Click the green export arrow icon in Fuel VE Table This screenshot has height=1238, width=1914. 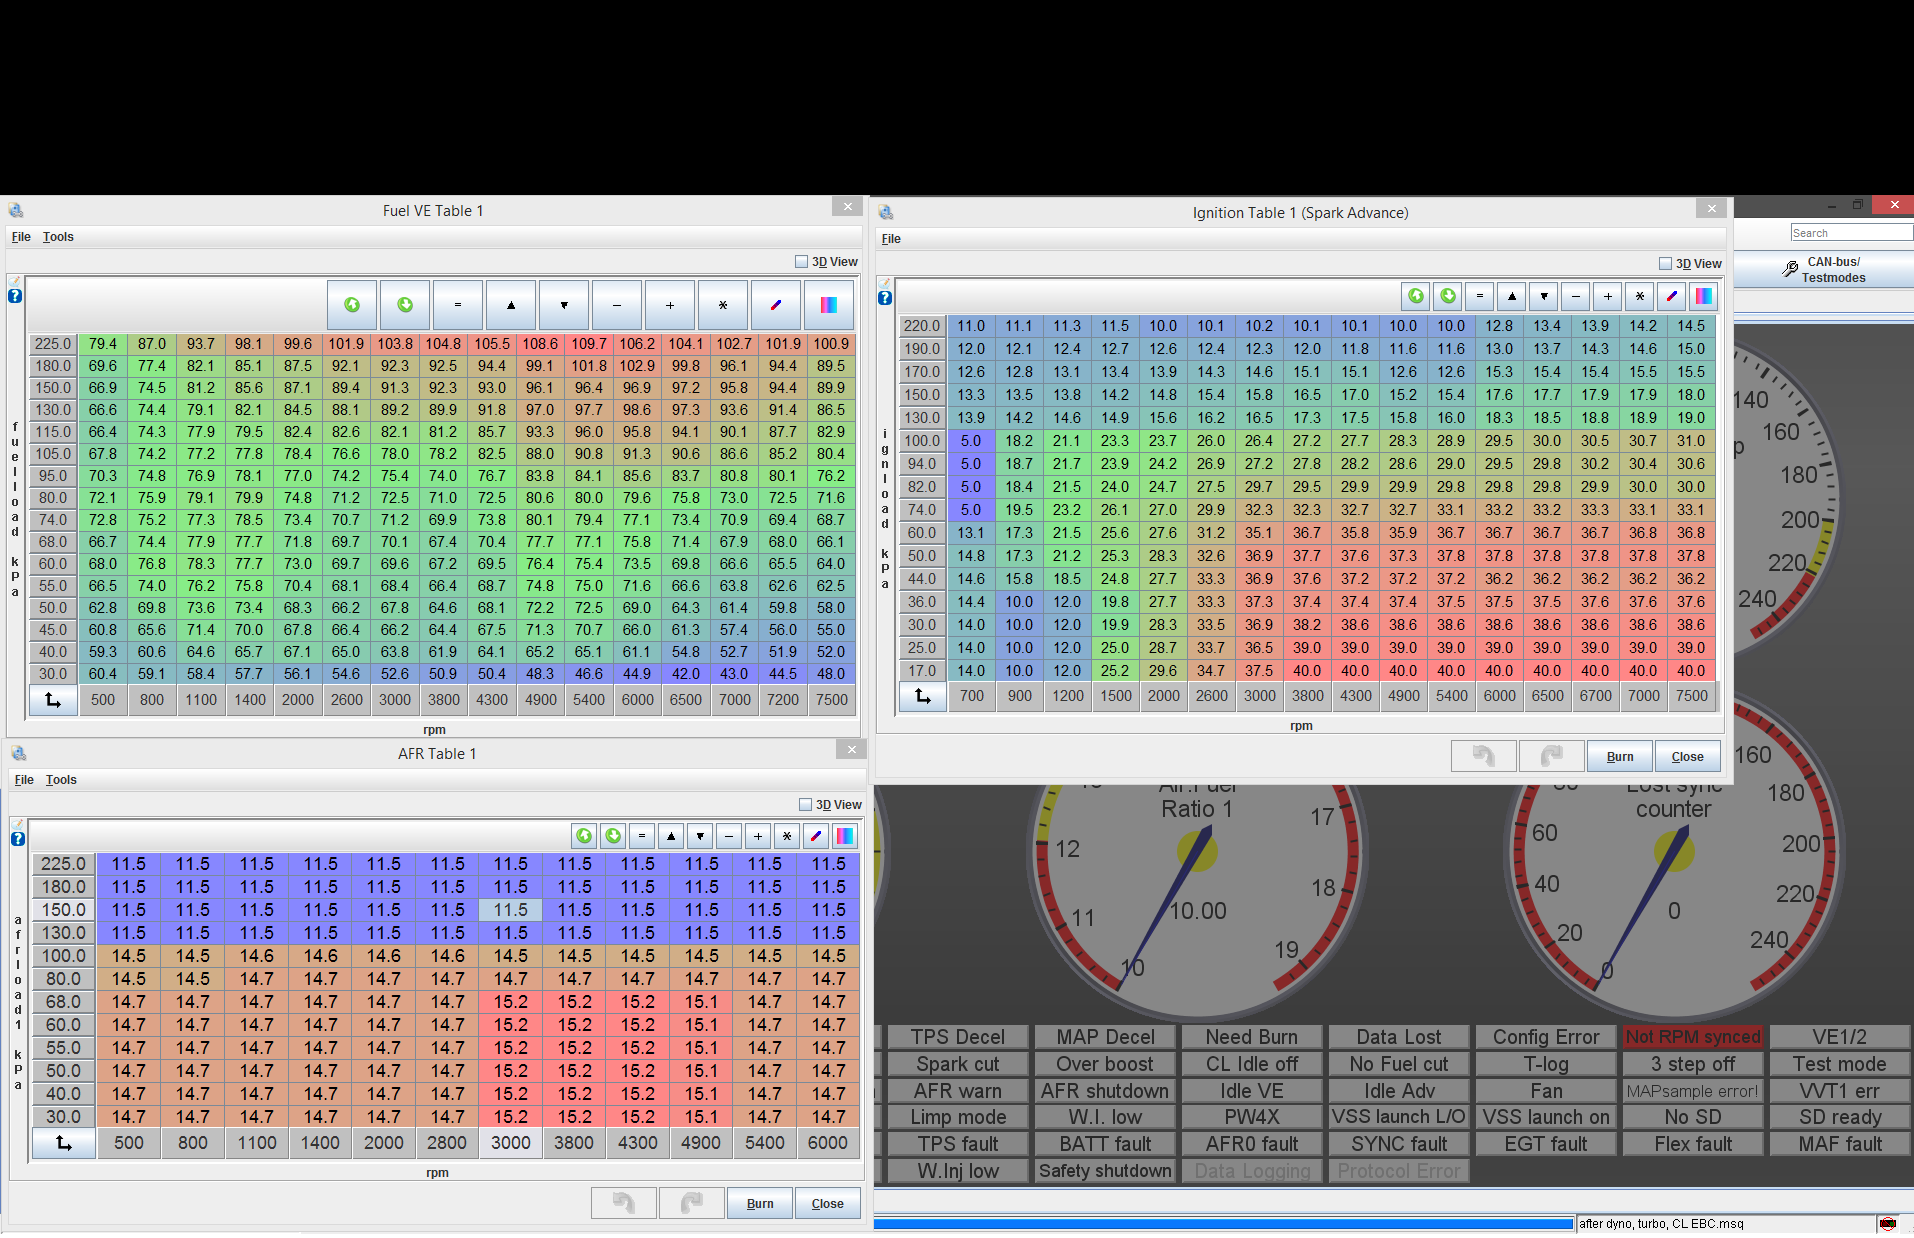point(351,305)
